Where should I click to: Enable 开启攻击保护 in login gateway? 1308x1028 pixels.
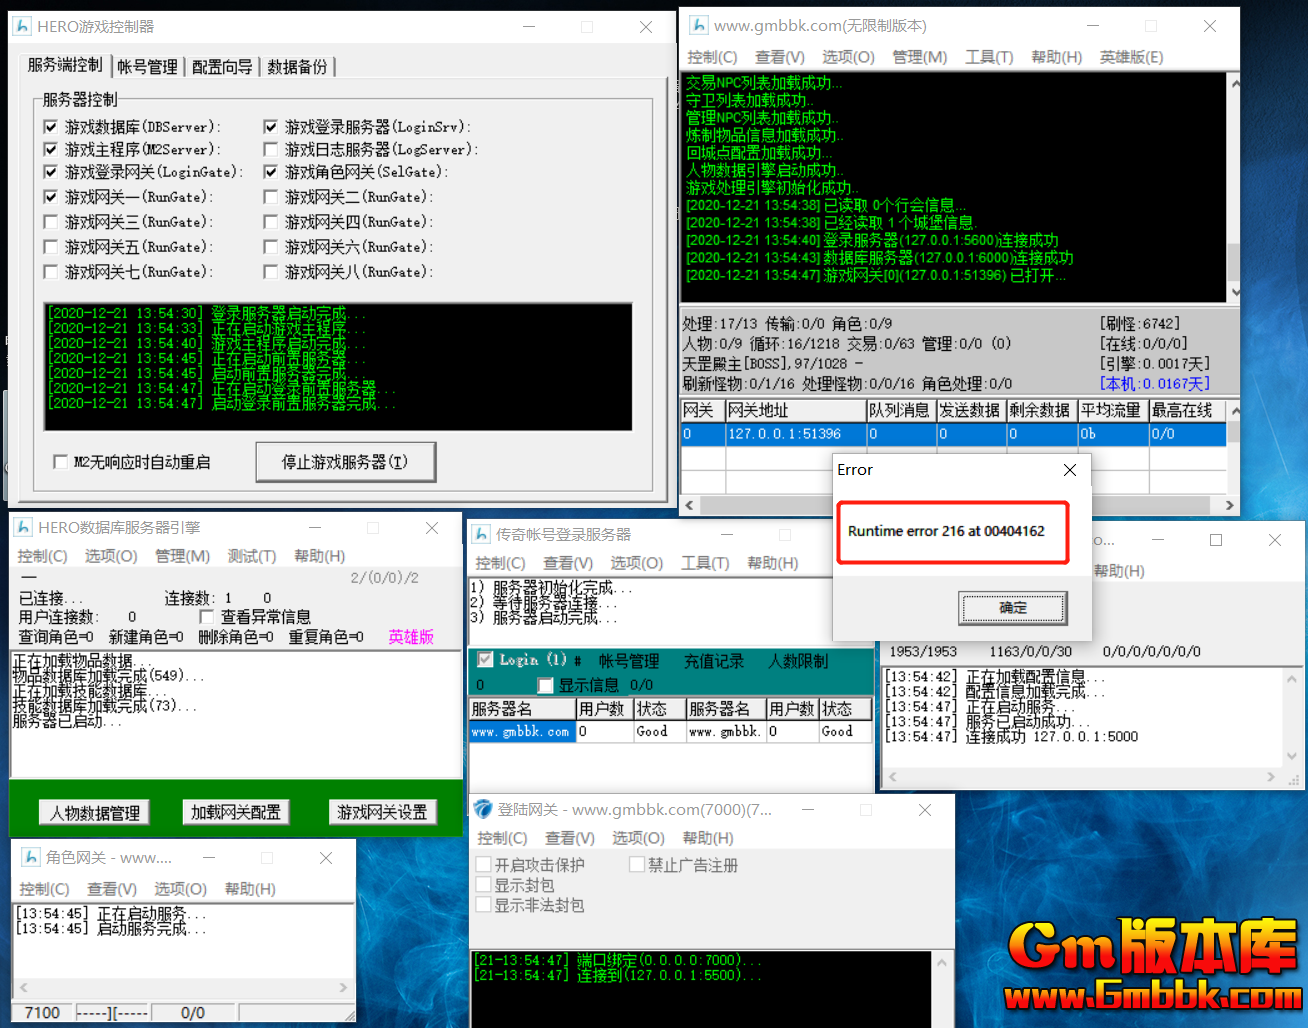[x=484, y=865]
